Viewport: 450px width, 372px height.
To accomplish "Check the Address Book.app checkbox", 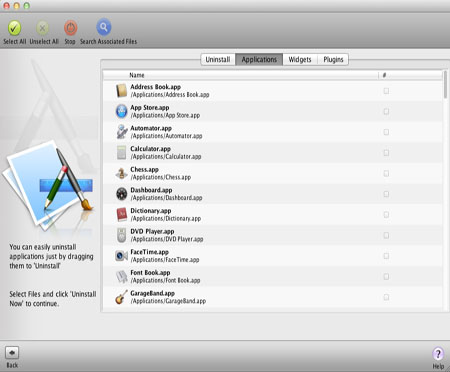I will tap(386, 91).
